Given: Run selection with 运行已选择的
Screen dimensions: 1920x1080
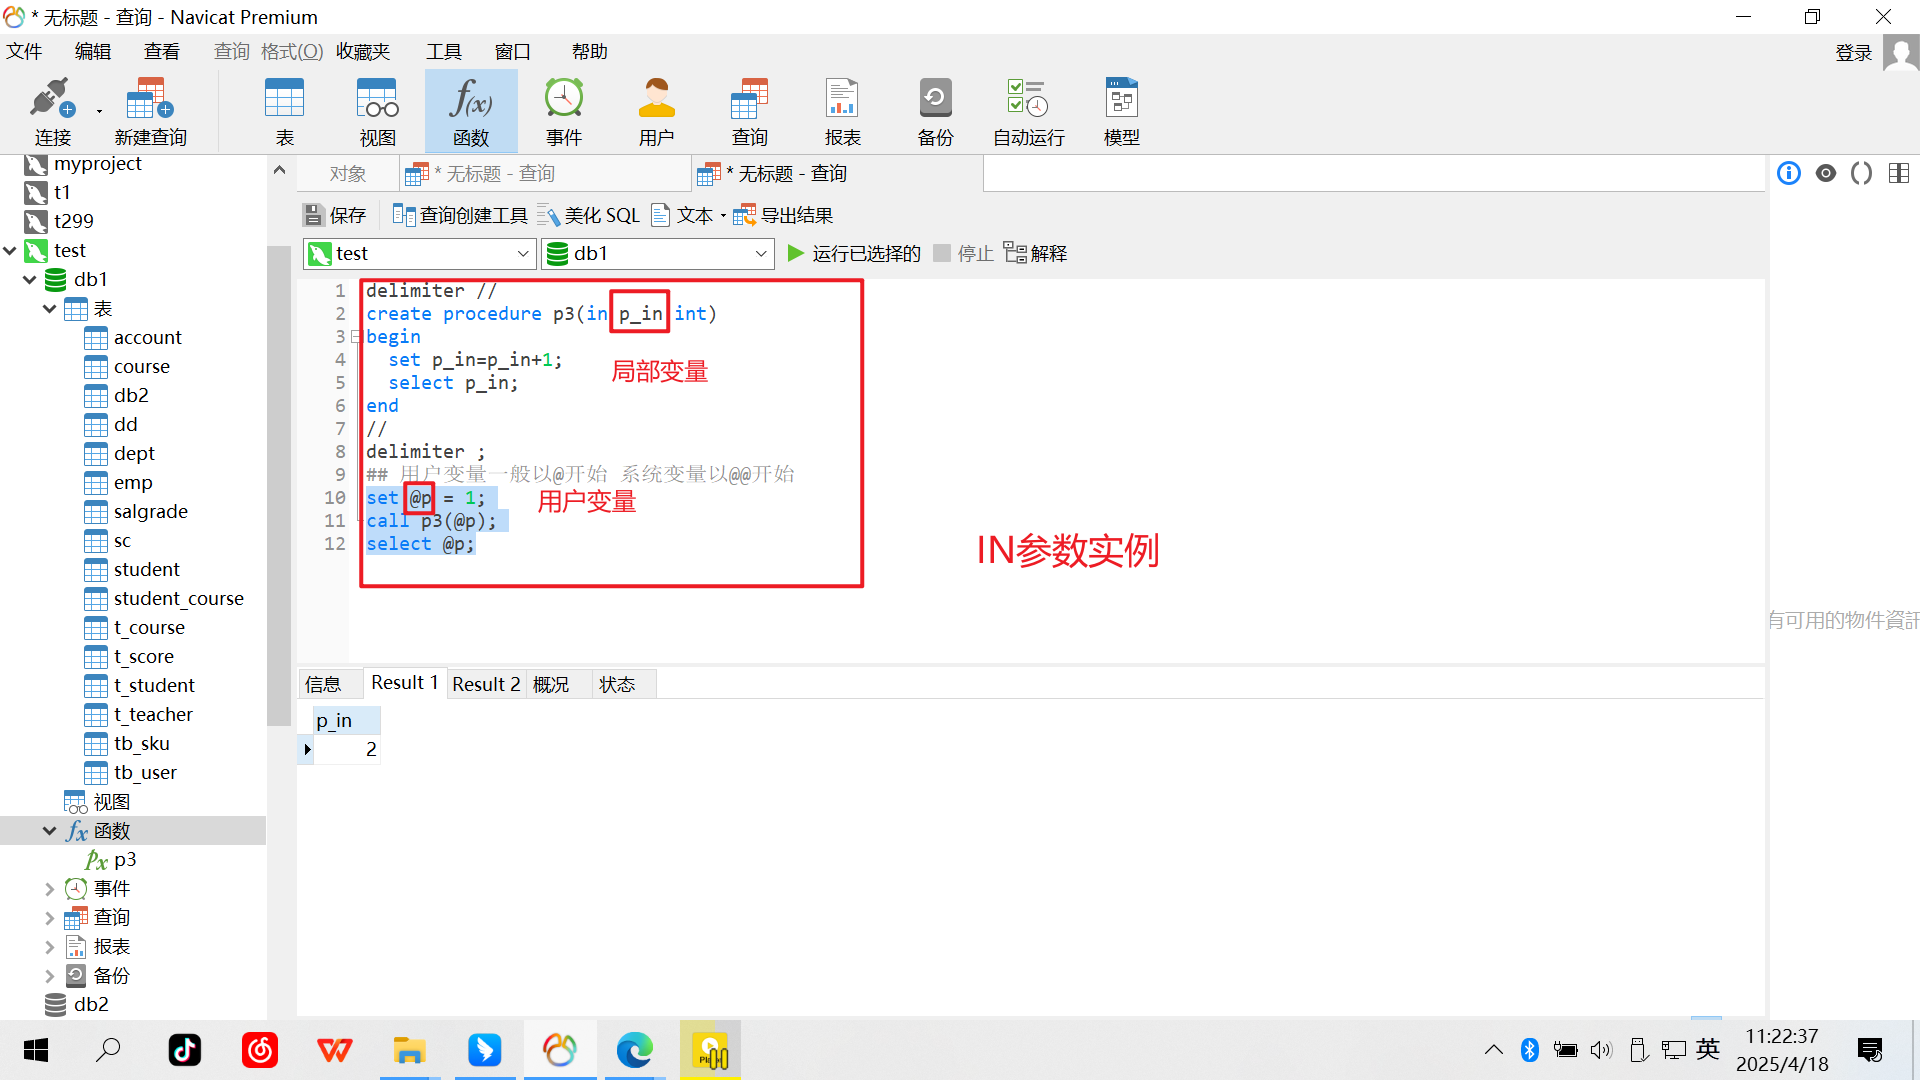Looking at the screenshot, I should [854, 254].
